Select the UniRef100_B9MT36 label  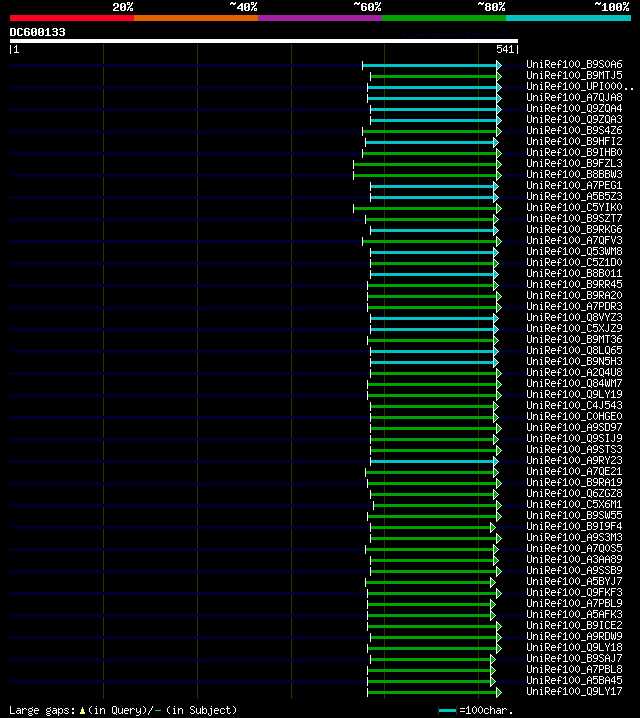[574, 339]
